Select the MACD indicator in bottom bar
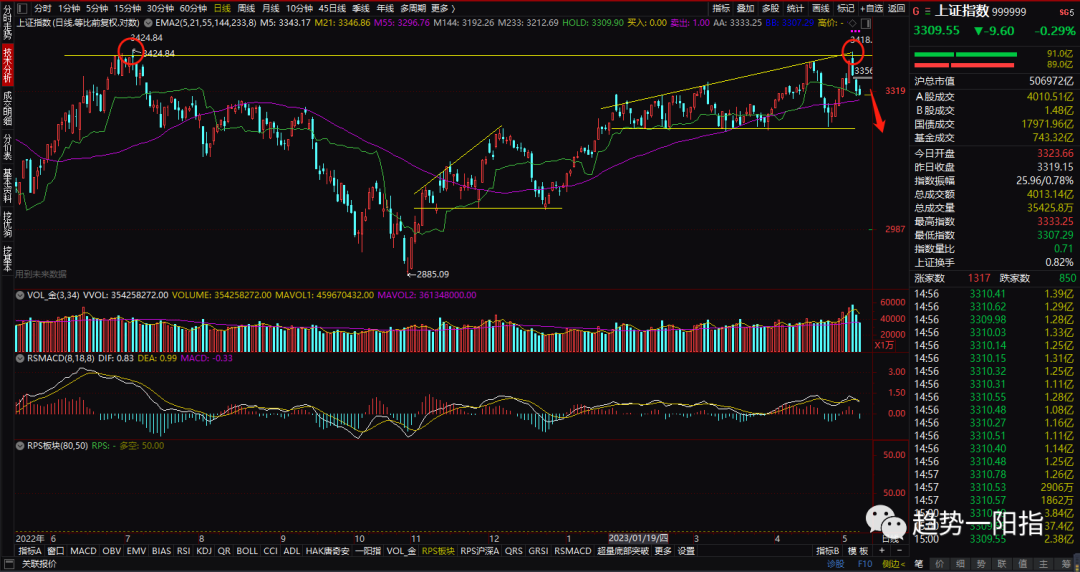The image size is (1080, 572). coord(83,551)
